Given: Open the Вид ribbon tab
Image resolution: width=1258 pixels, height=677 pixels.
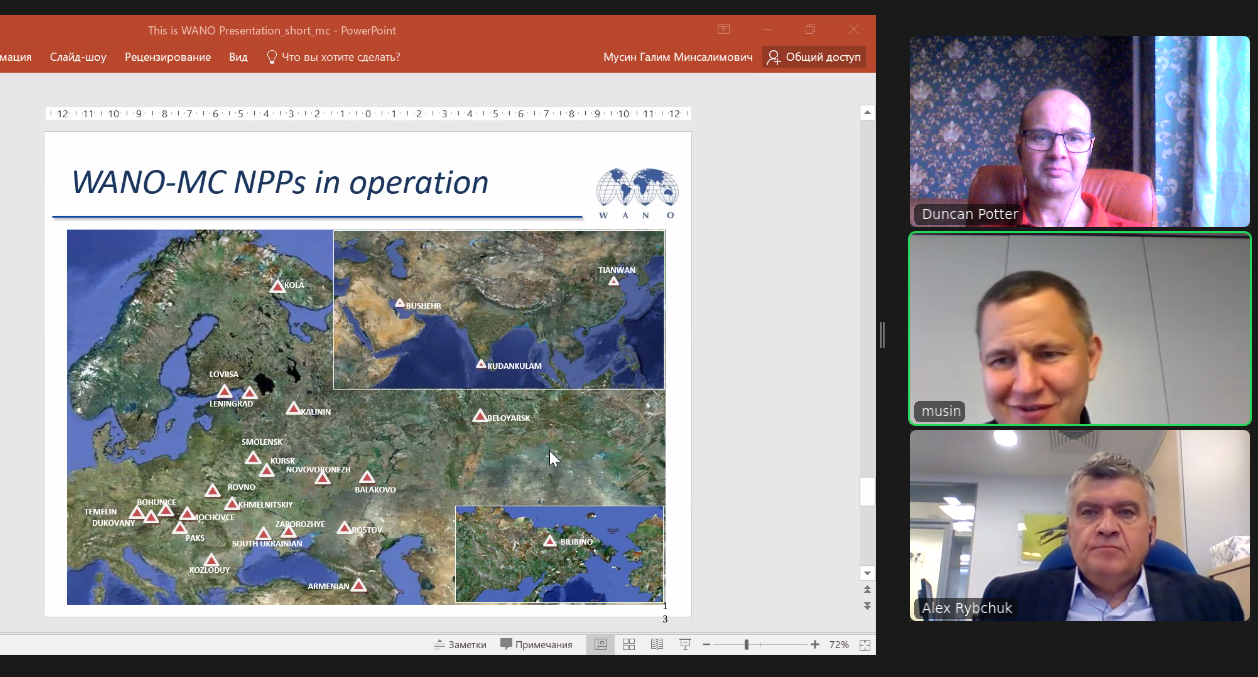Looking at the screenshot, I should click(238, 57).
